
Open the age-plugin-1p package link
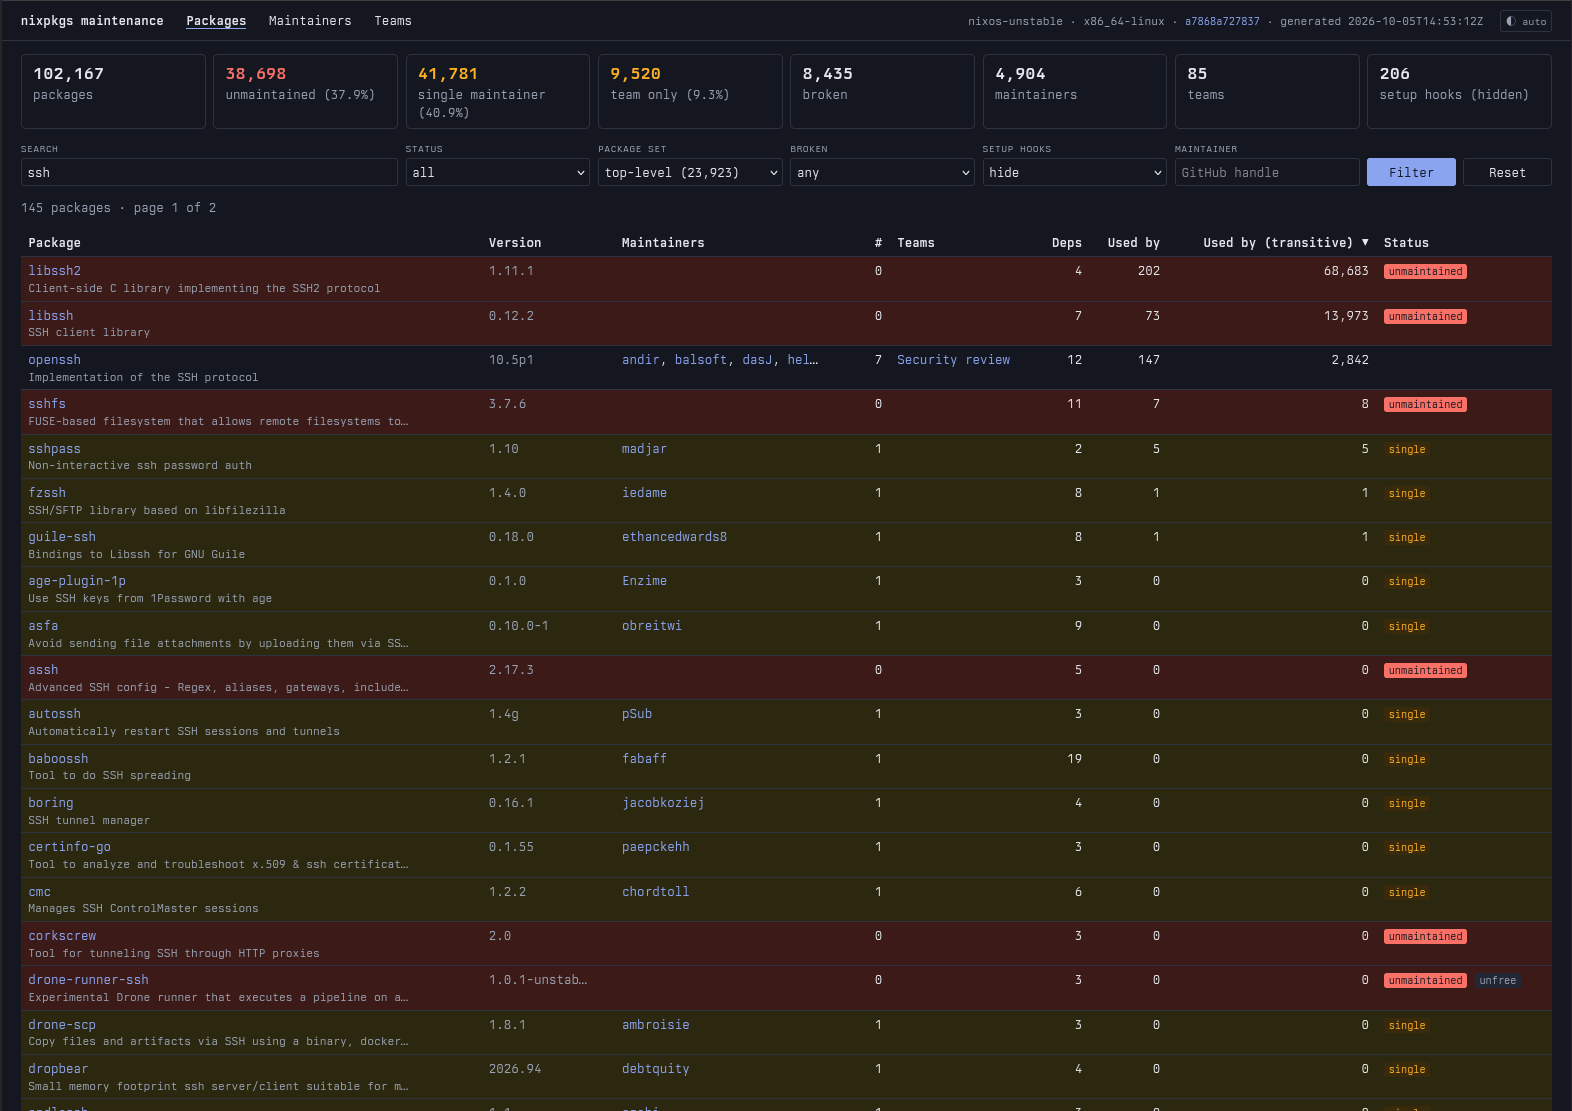tap(77, 581)
